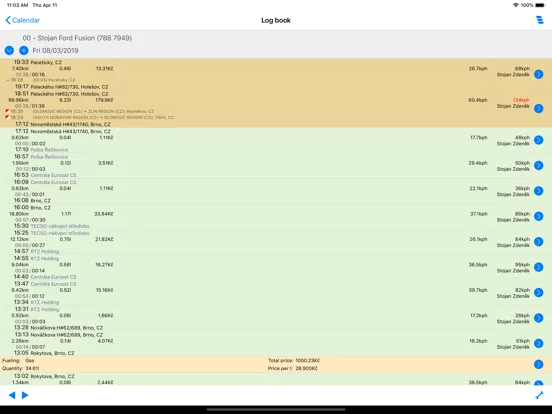This screenshot has height=414, width=552.
Task: Select the 21.82Kč trip cost
Action: [x=104, y=239]
